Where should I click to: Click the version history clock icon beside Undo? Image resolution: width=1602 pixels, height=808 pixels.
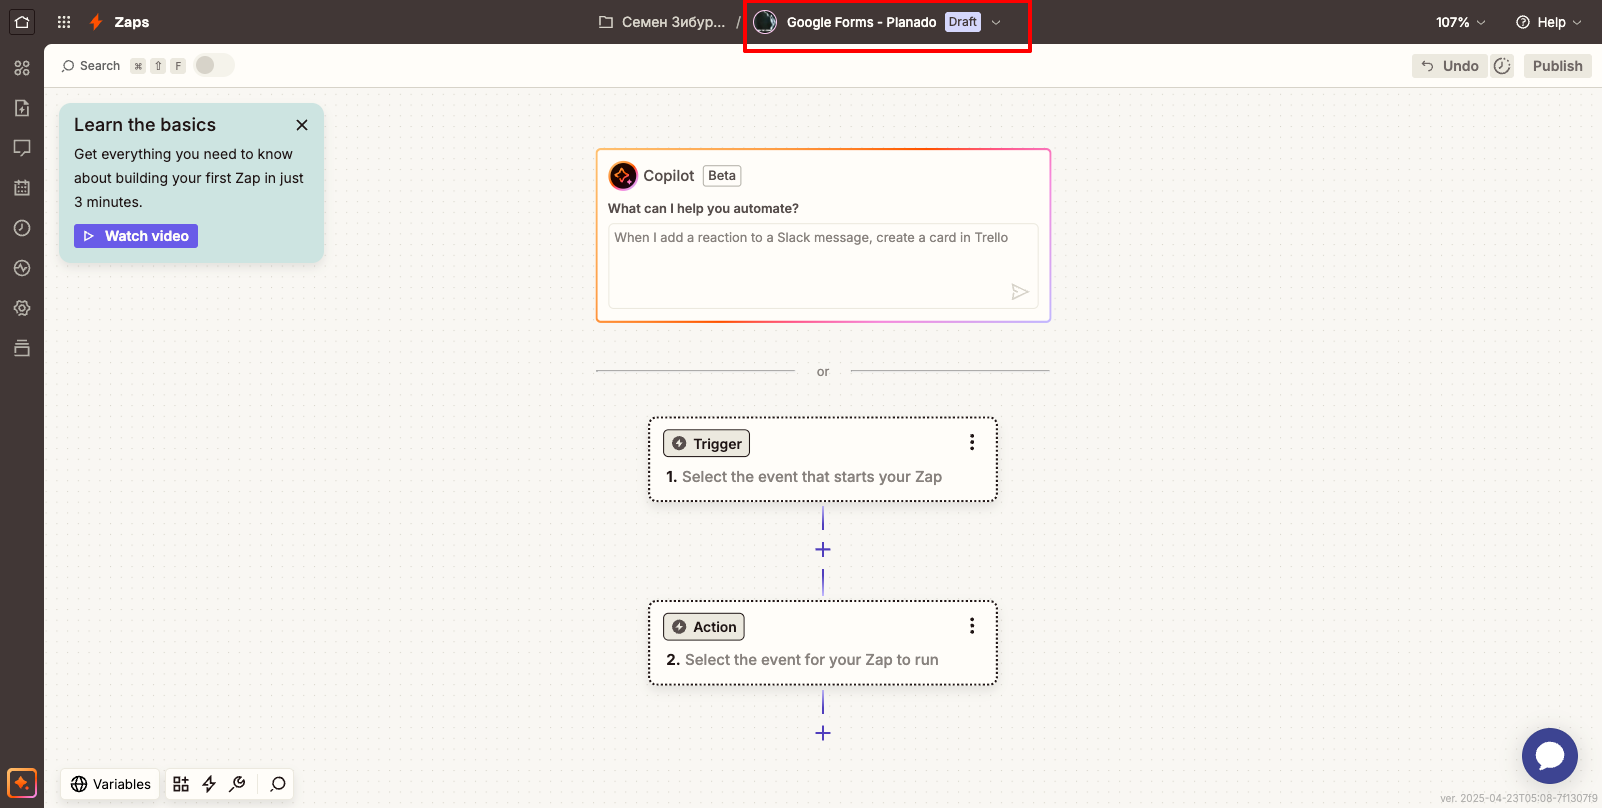pos(1502,66)
